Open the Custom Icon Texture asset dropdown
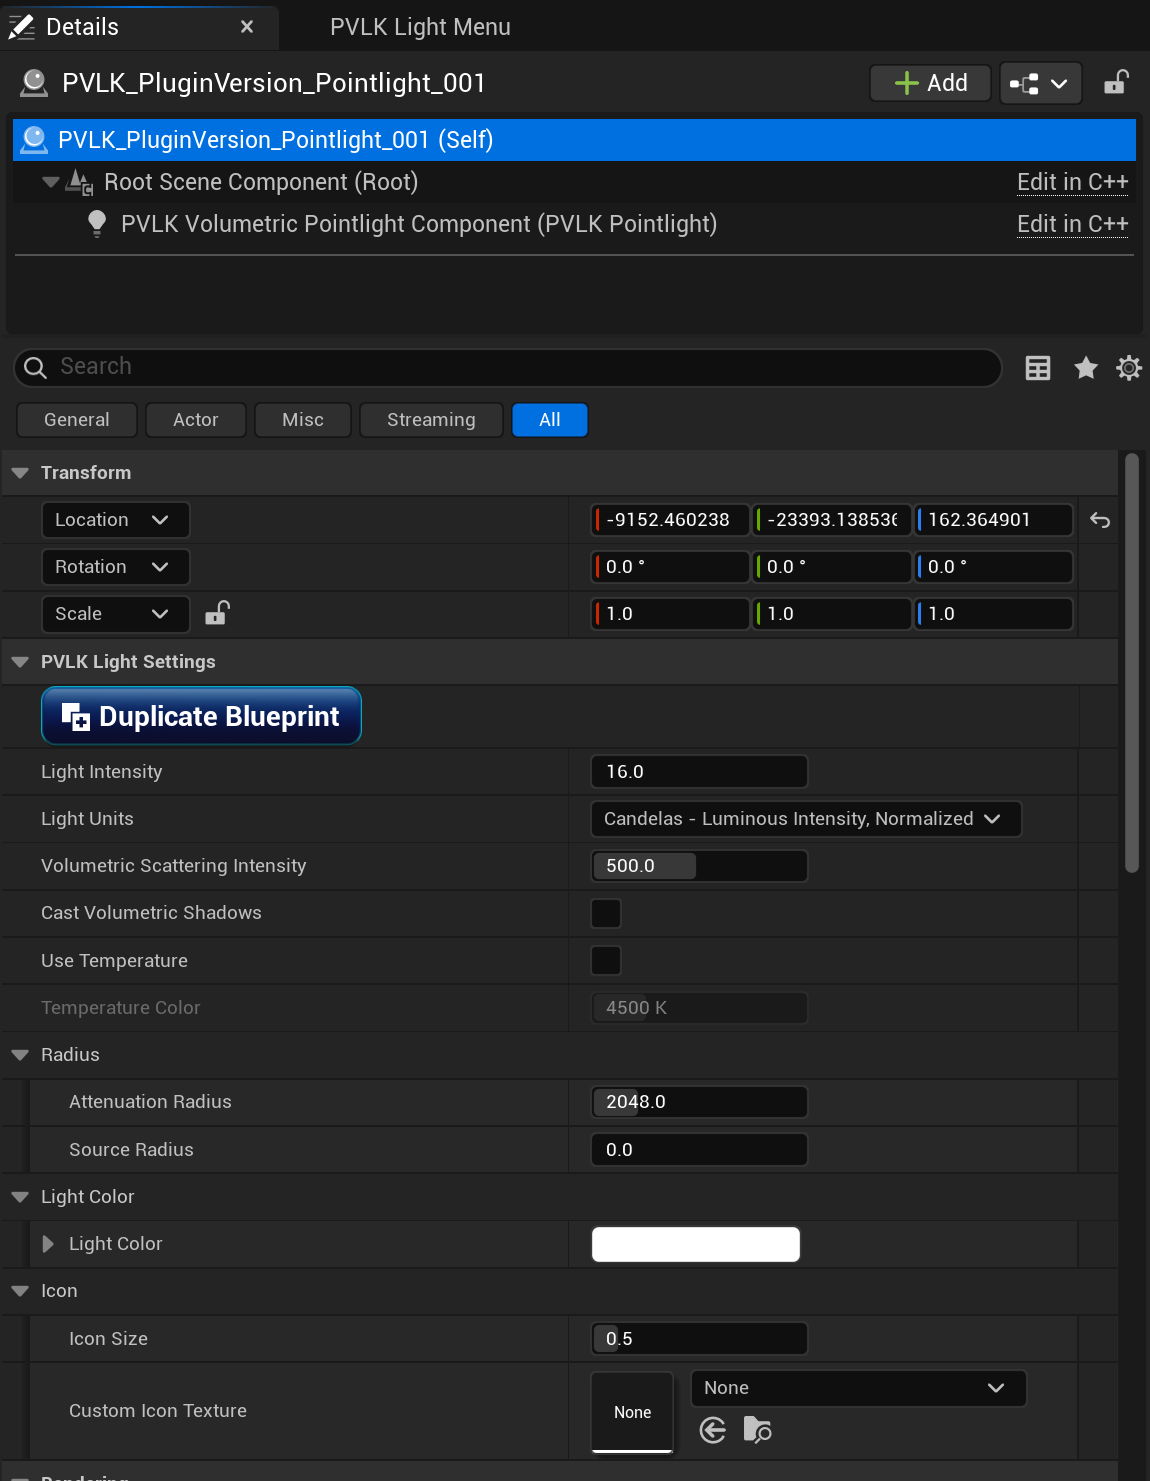Viewport: 1150px width, 1481px height. [x=858, y=1388]
